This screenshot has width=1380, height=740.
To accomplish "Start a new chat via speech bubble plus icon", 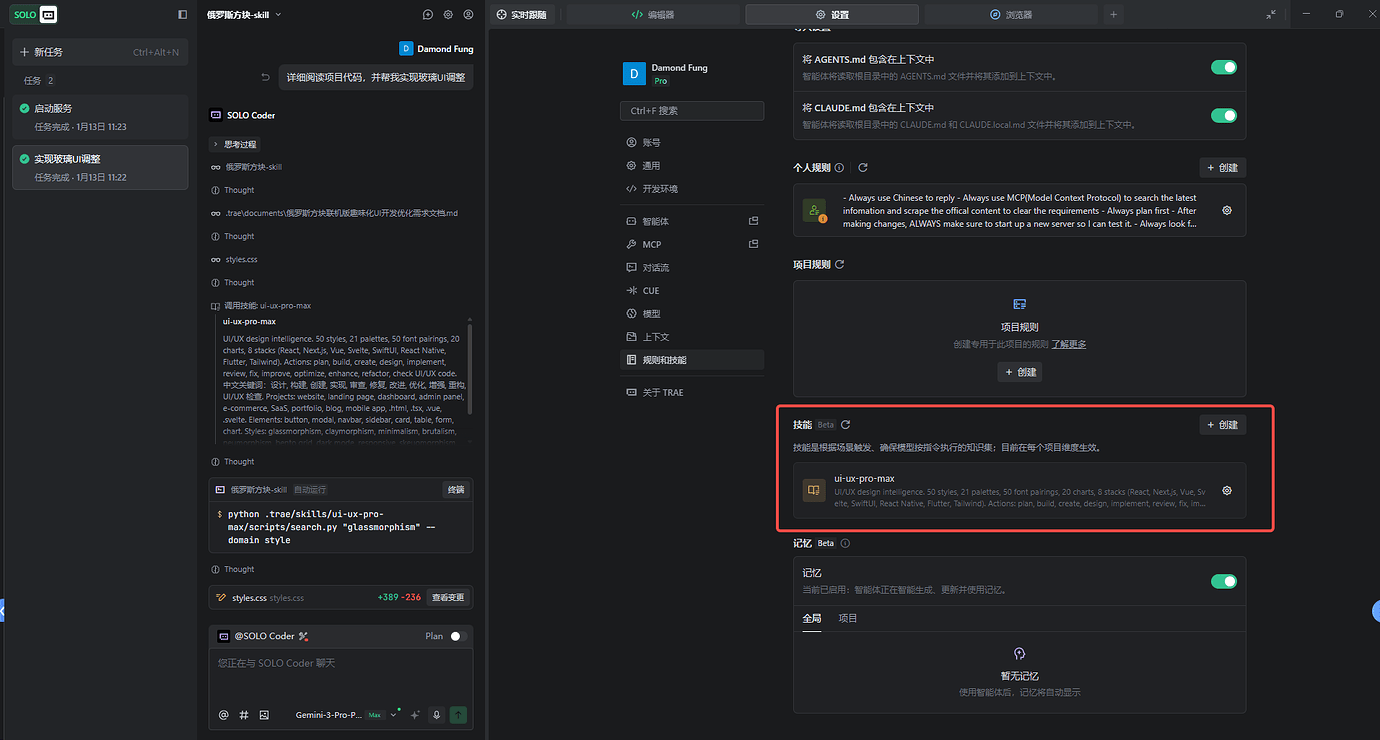I will click(428, 15).
